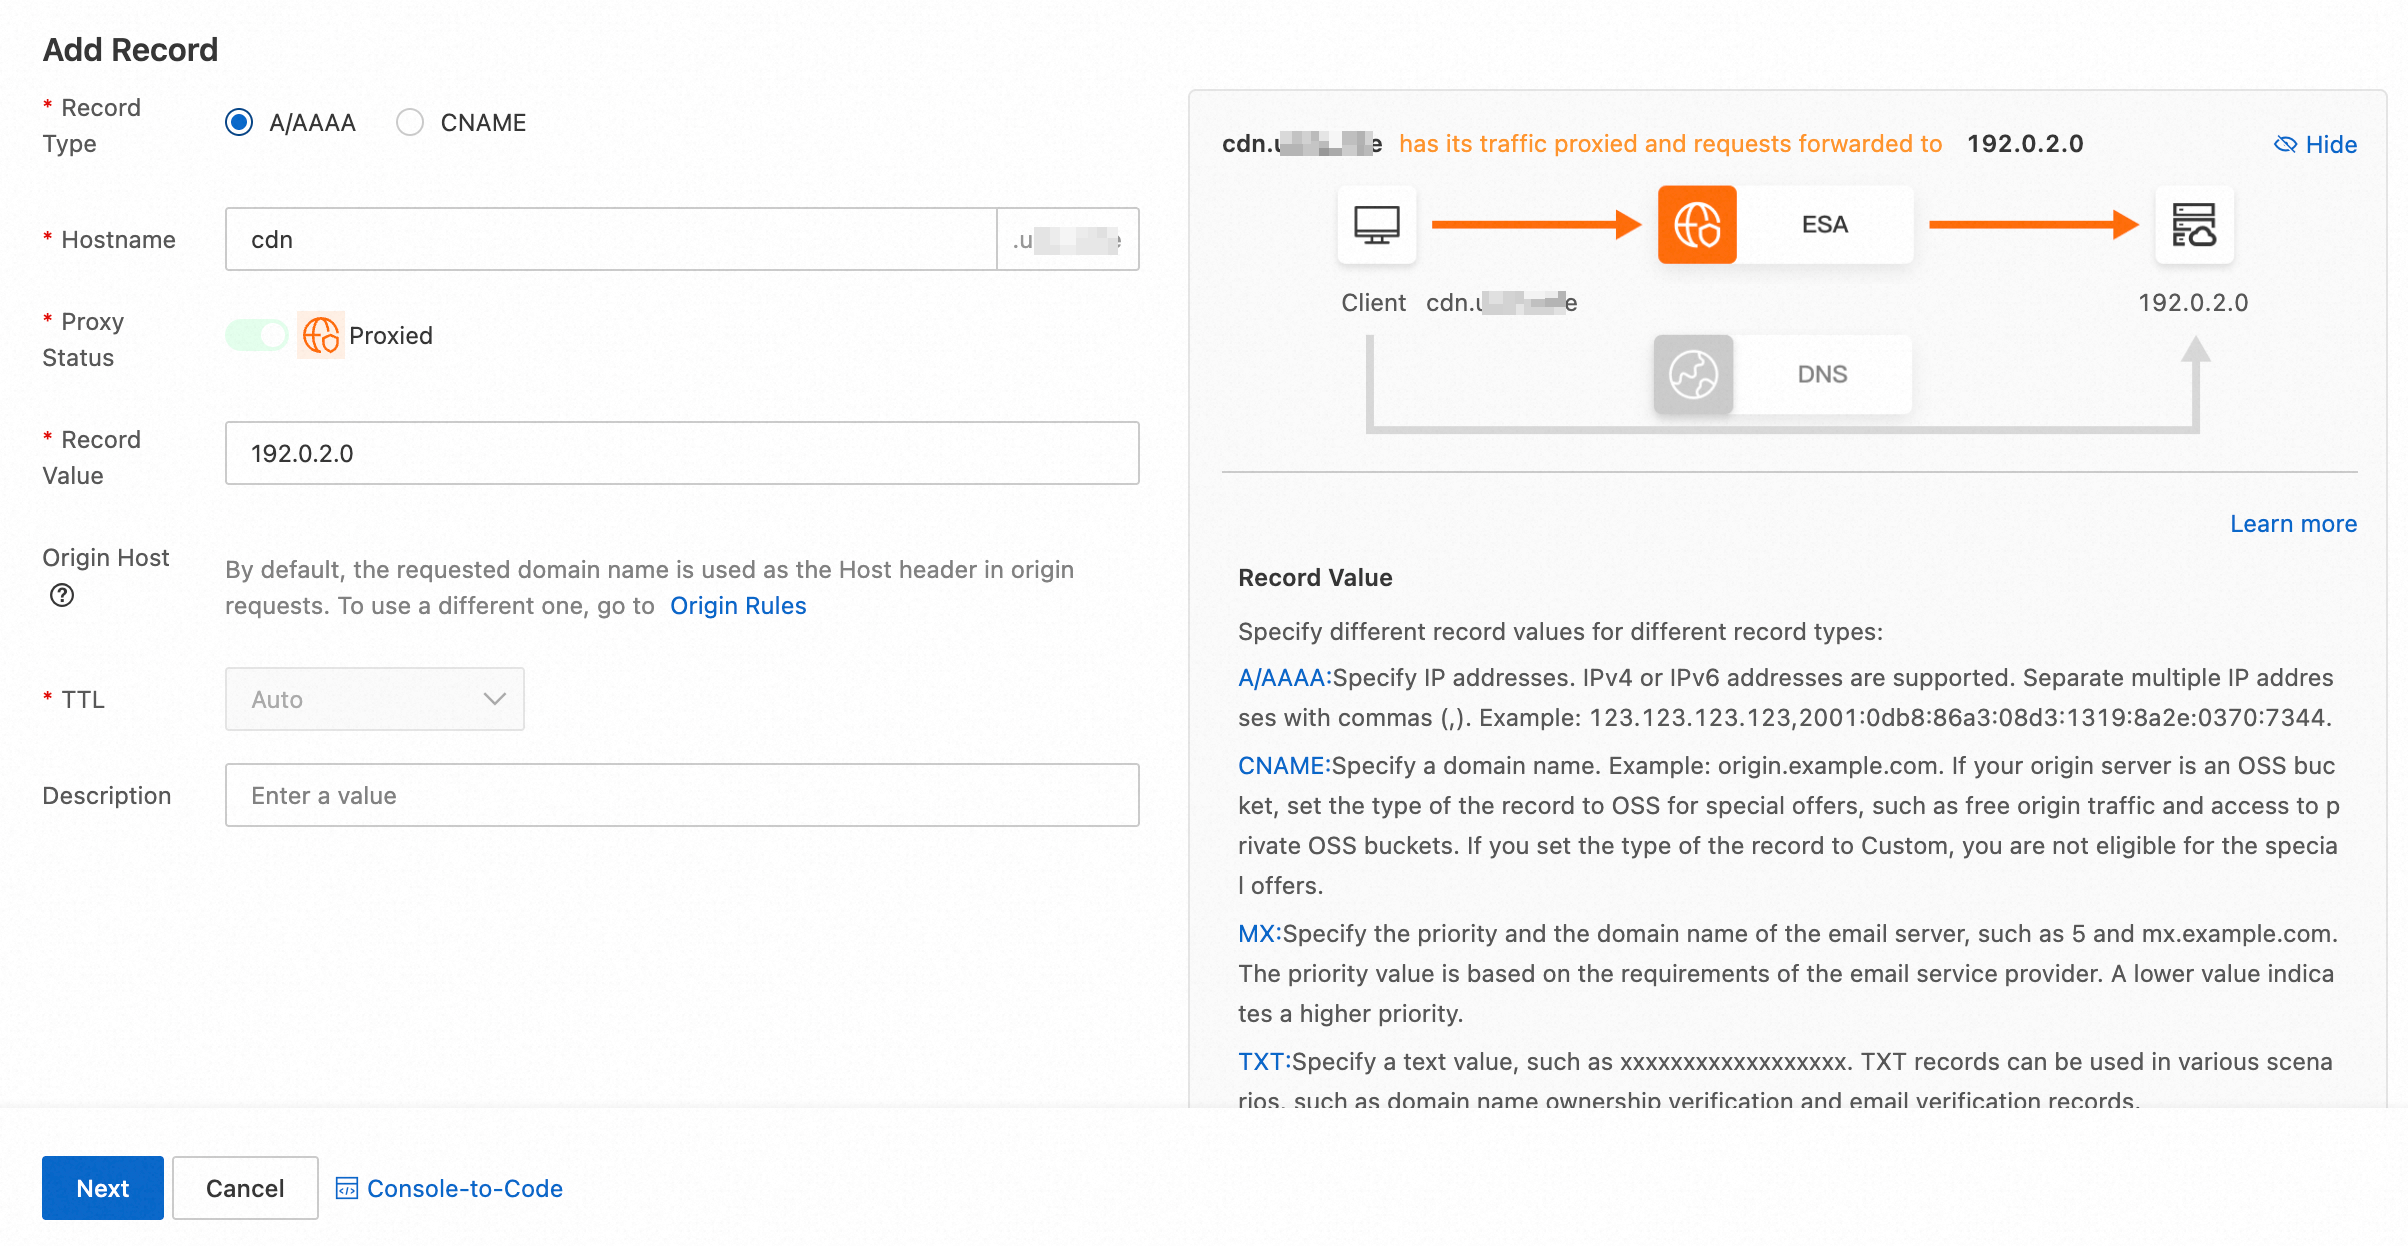Click the Cancel button
This screenshot has height=1246, width=2408.
(x=245, y=1188)
